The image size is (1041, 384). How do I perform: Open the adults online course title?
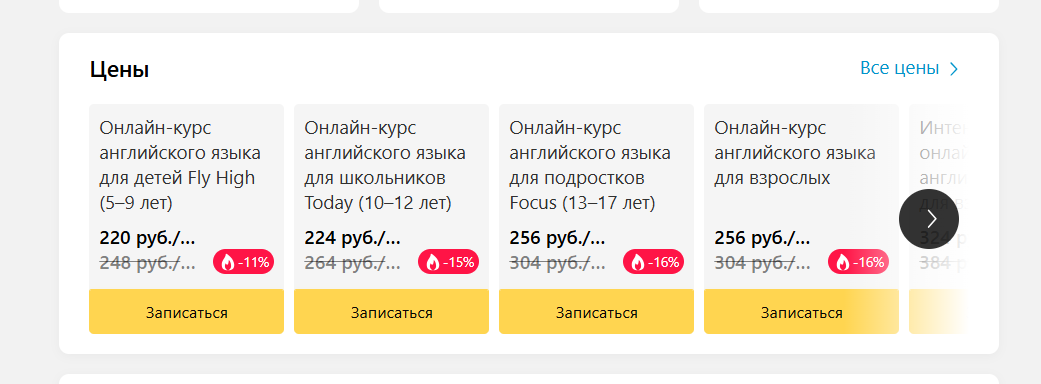click(795, 153)
